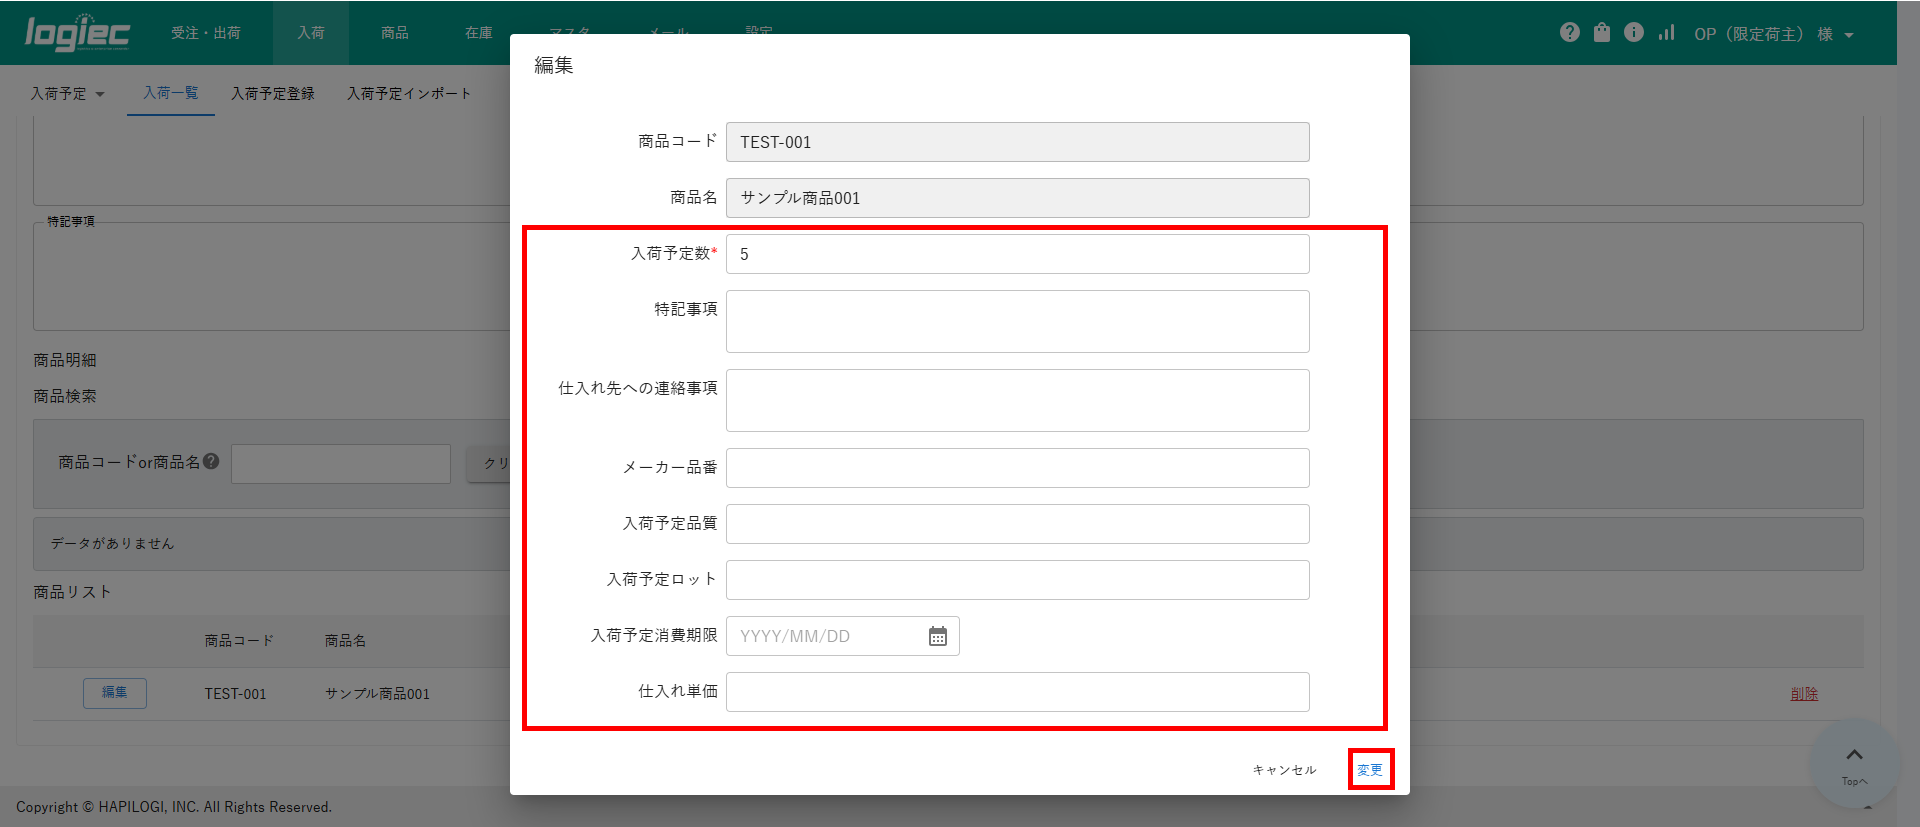The width and height of the screenshot is (1920, 827).
Task: Switch to the 入荷予定インポート tab
Action: (408, 93)
